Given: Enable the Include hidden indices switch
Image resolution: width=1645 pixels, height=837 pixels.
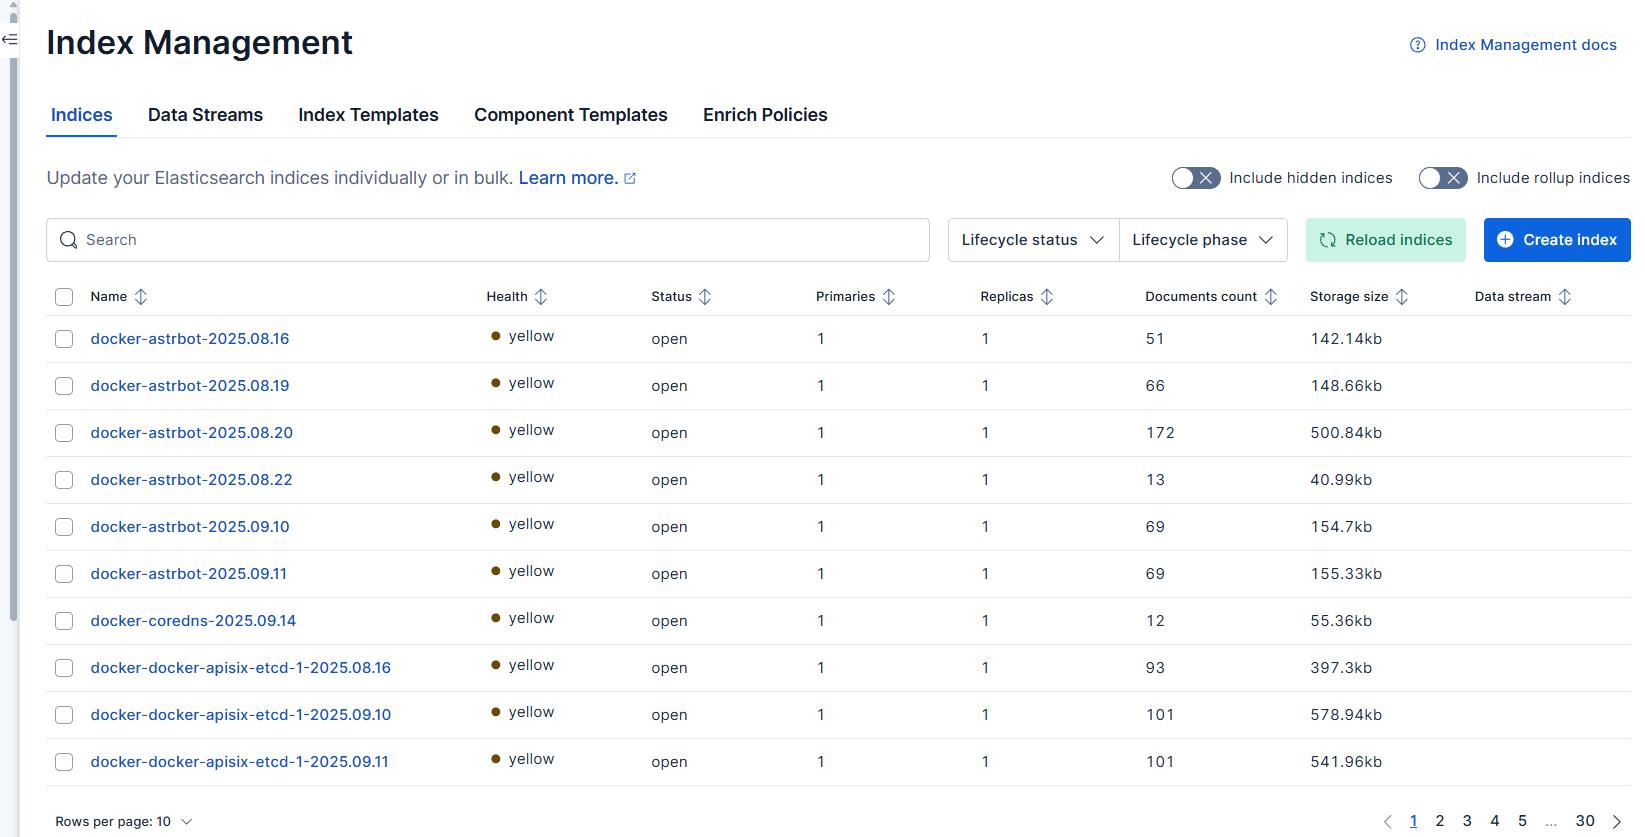Looking at the screenshot, I should [1196, 178].
